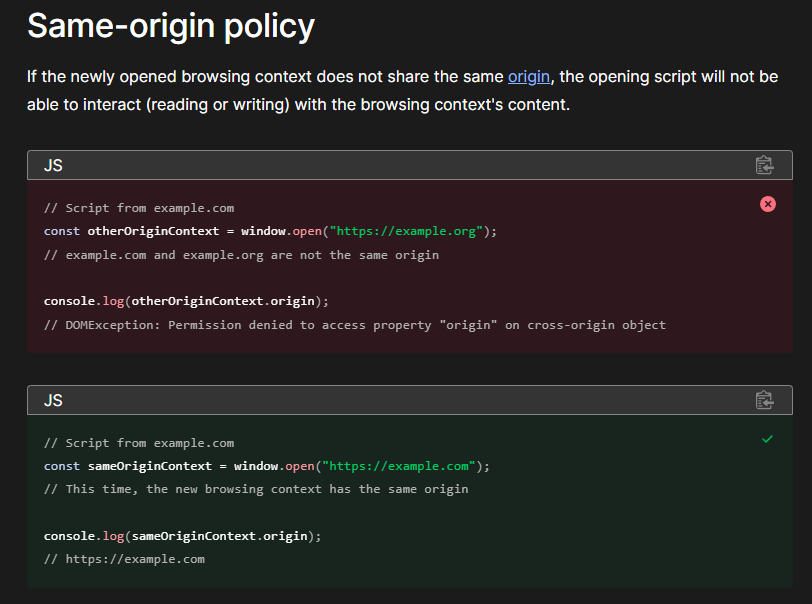Click the second "// Script from example.com" comment

139,443
